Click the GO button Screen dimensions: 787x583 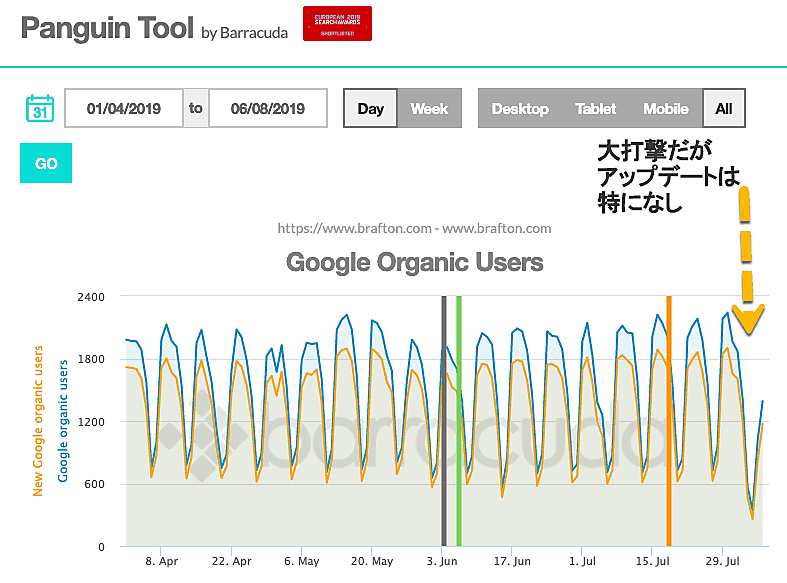(46, 163)
